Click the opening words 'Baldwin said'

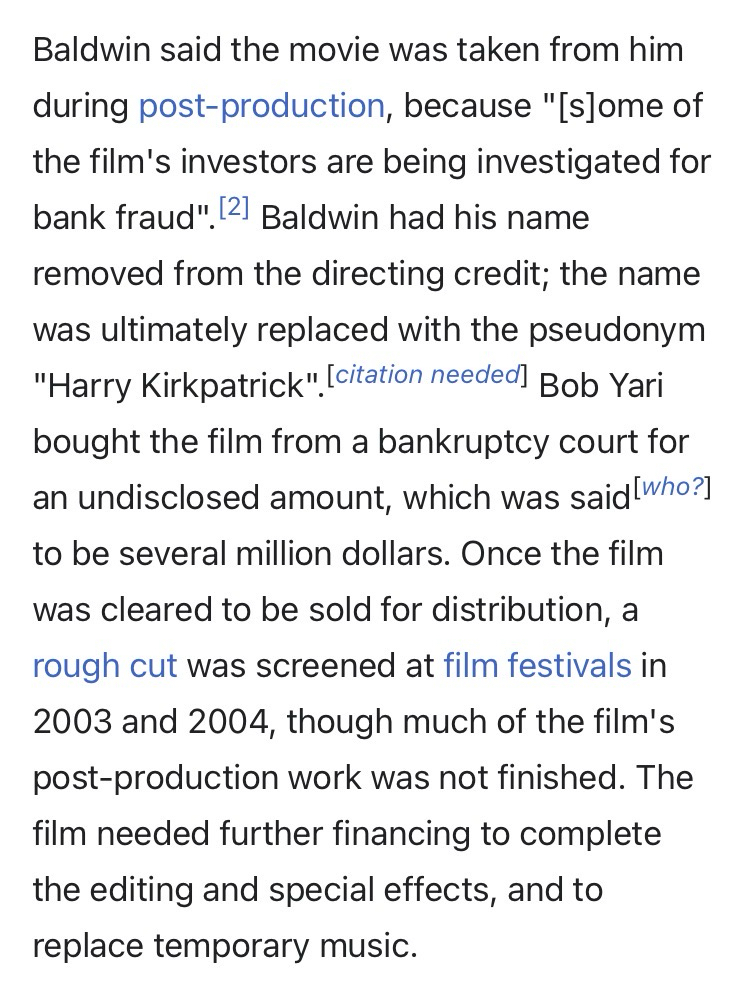pos(122,49)
